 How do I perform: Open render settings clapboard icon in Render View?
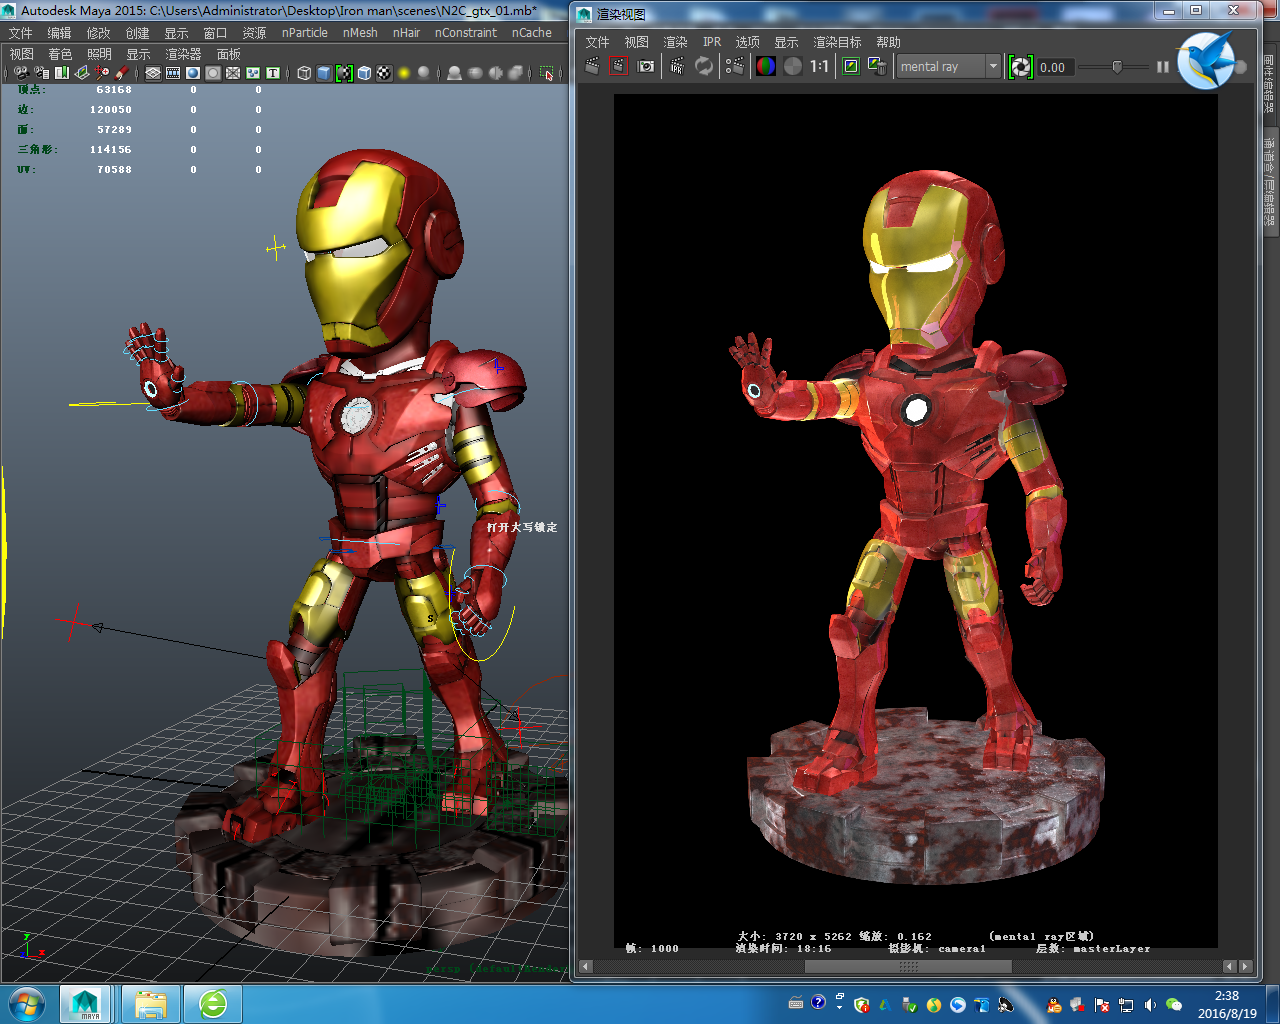(x=734, y=66)
